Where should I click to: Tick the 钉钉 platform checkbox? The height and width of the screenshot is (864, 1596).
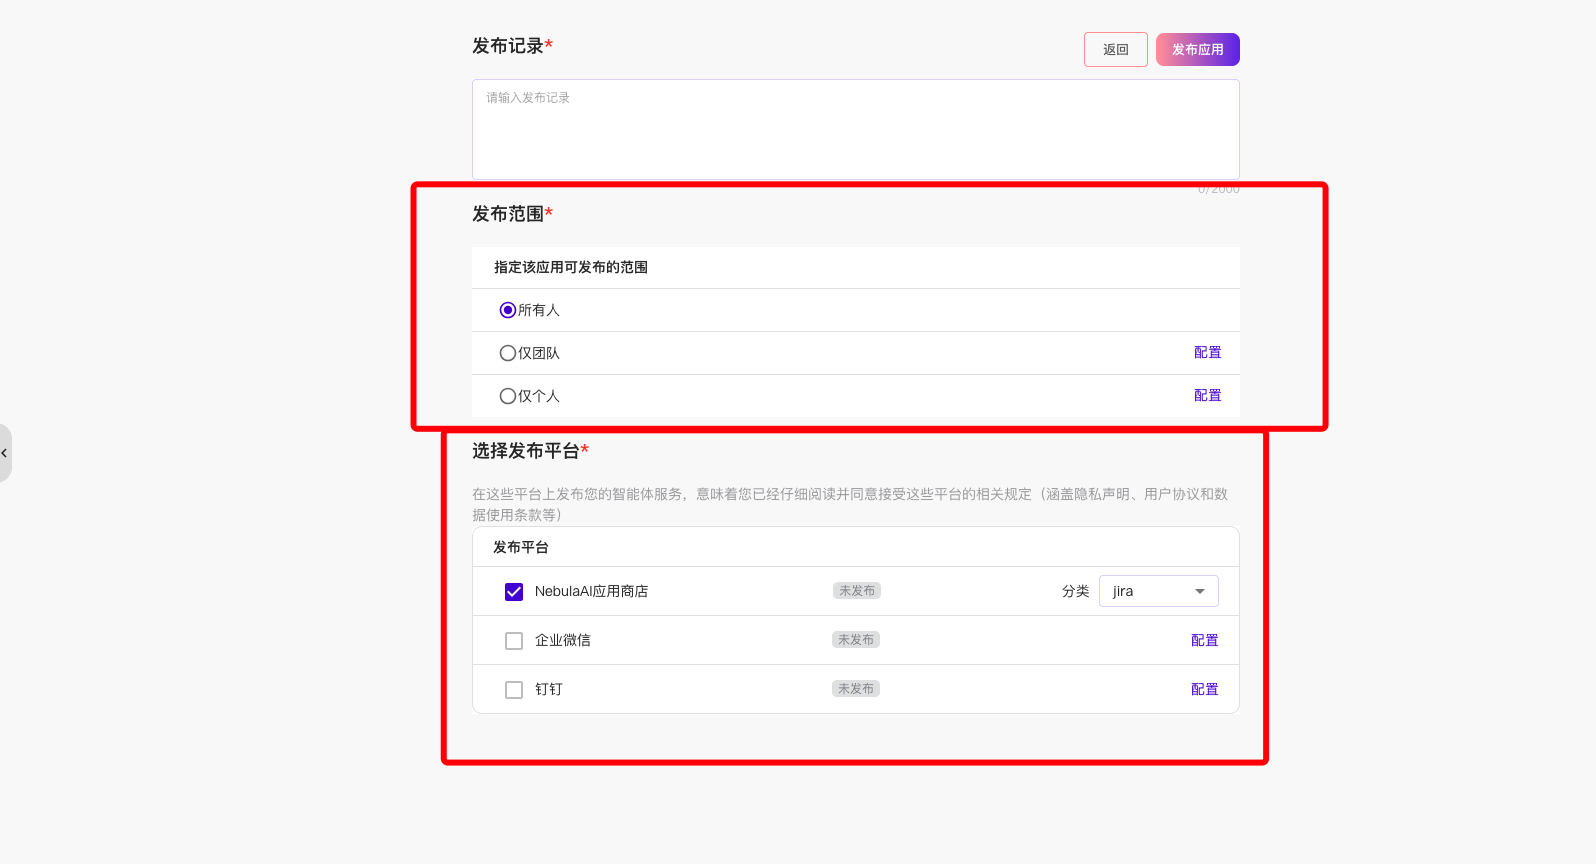coord(514,690)
